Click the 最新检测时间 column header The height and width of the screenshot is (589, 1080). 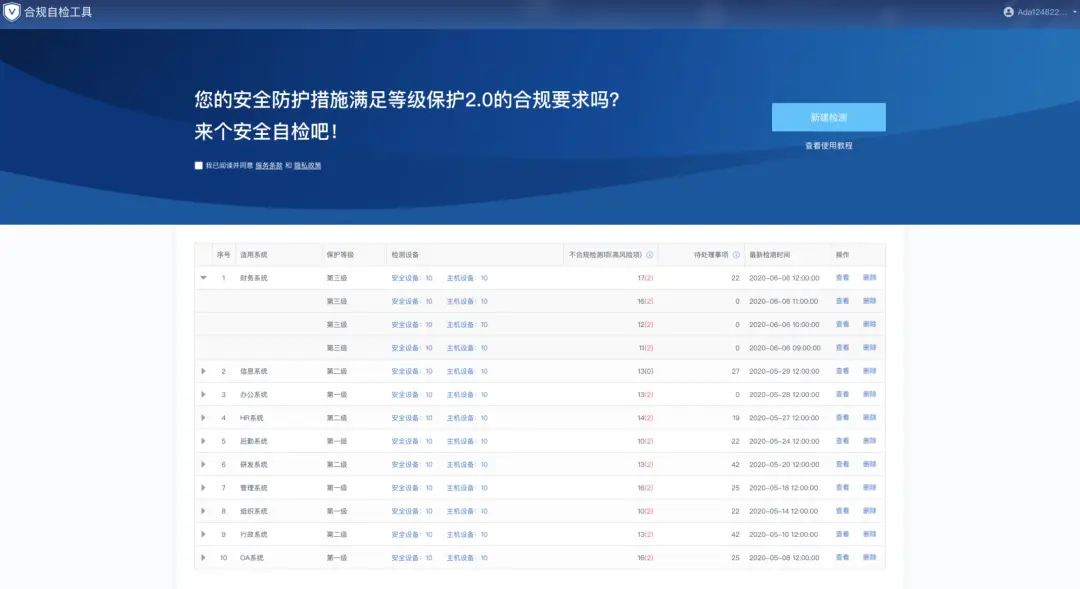[x=770, y=255]
